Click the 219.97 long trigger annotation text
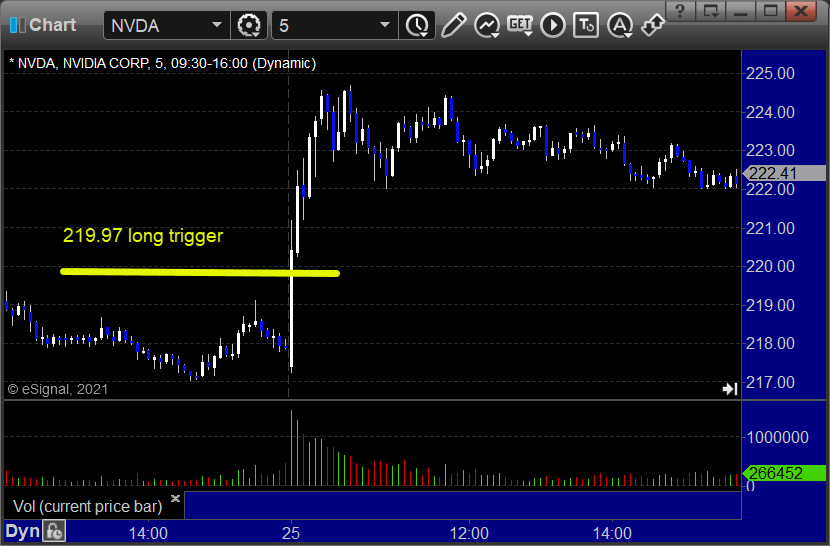 pos(142,236)
